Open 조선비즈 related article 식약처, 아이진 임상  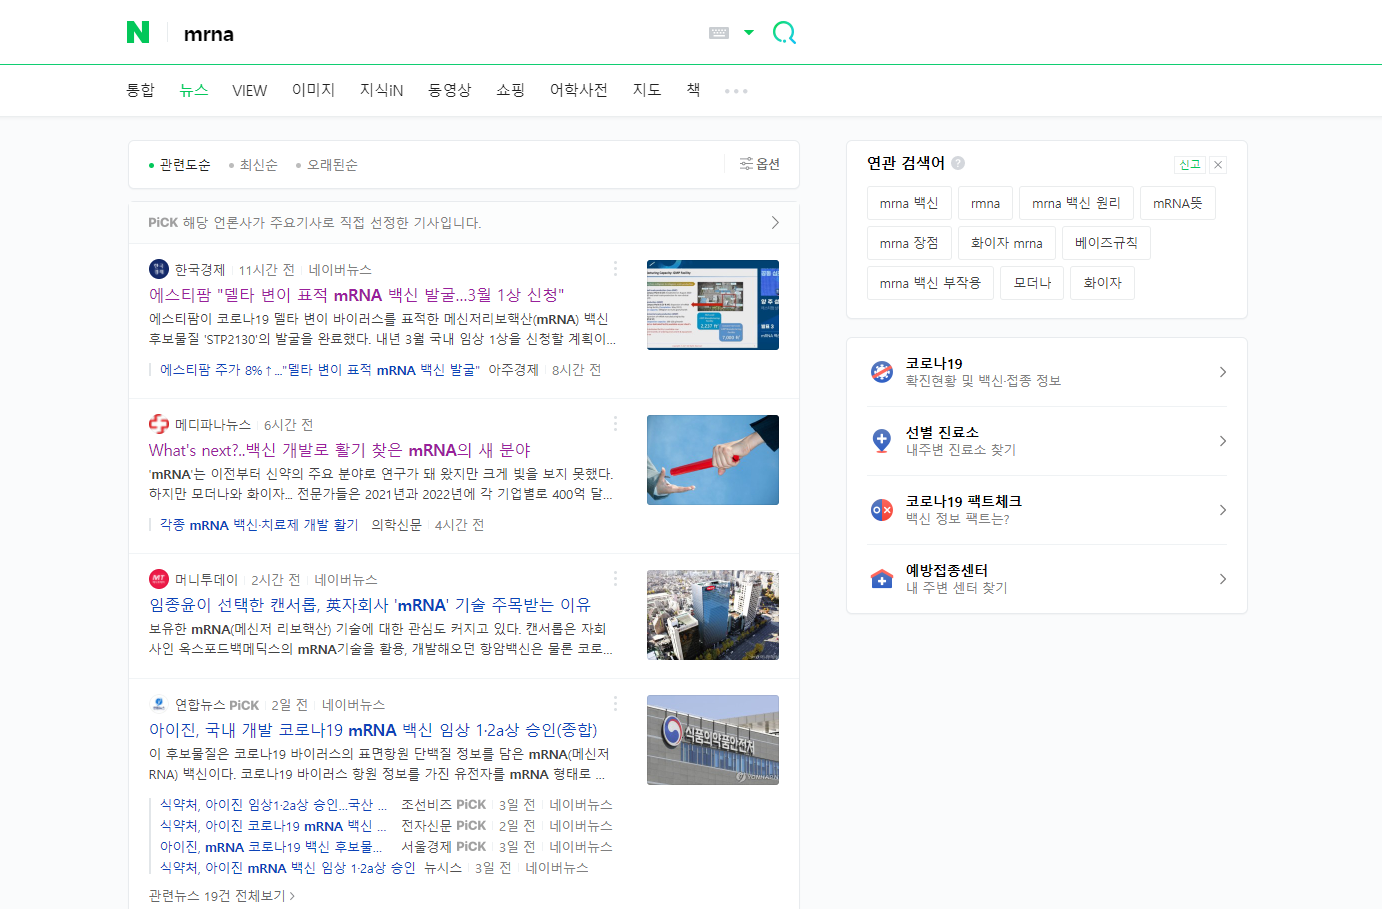(273, 805)
